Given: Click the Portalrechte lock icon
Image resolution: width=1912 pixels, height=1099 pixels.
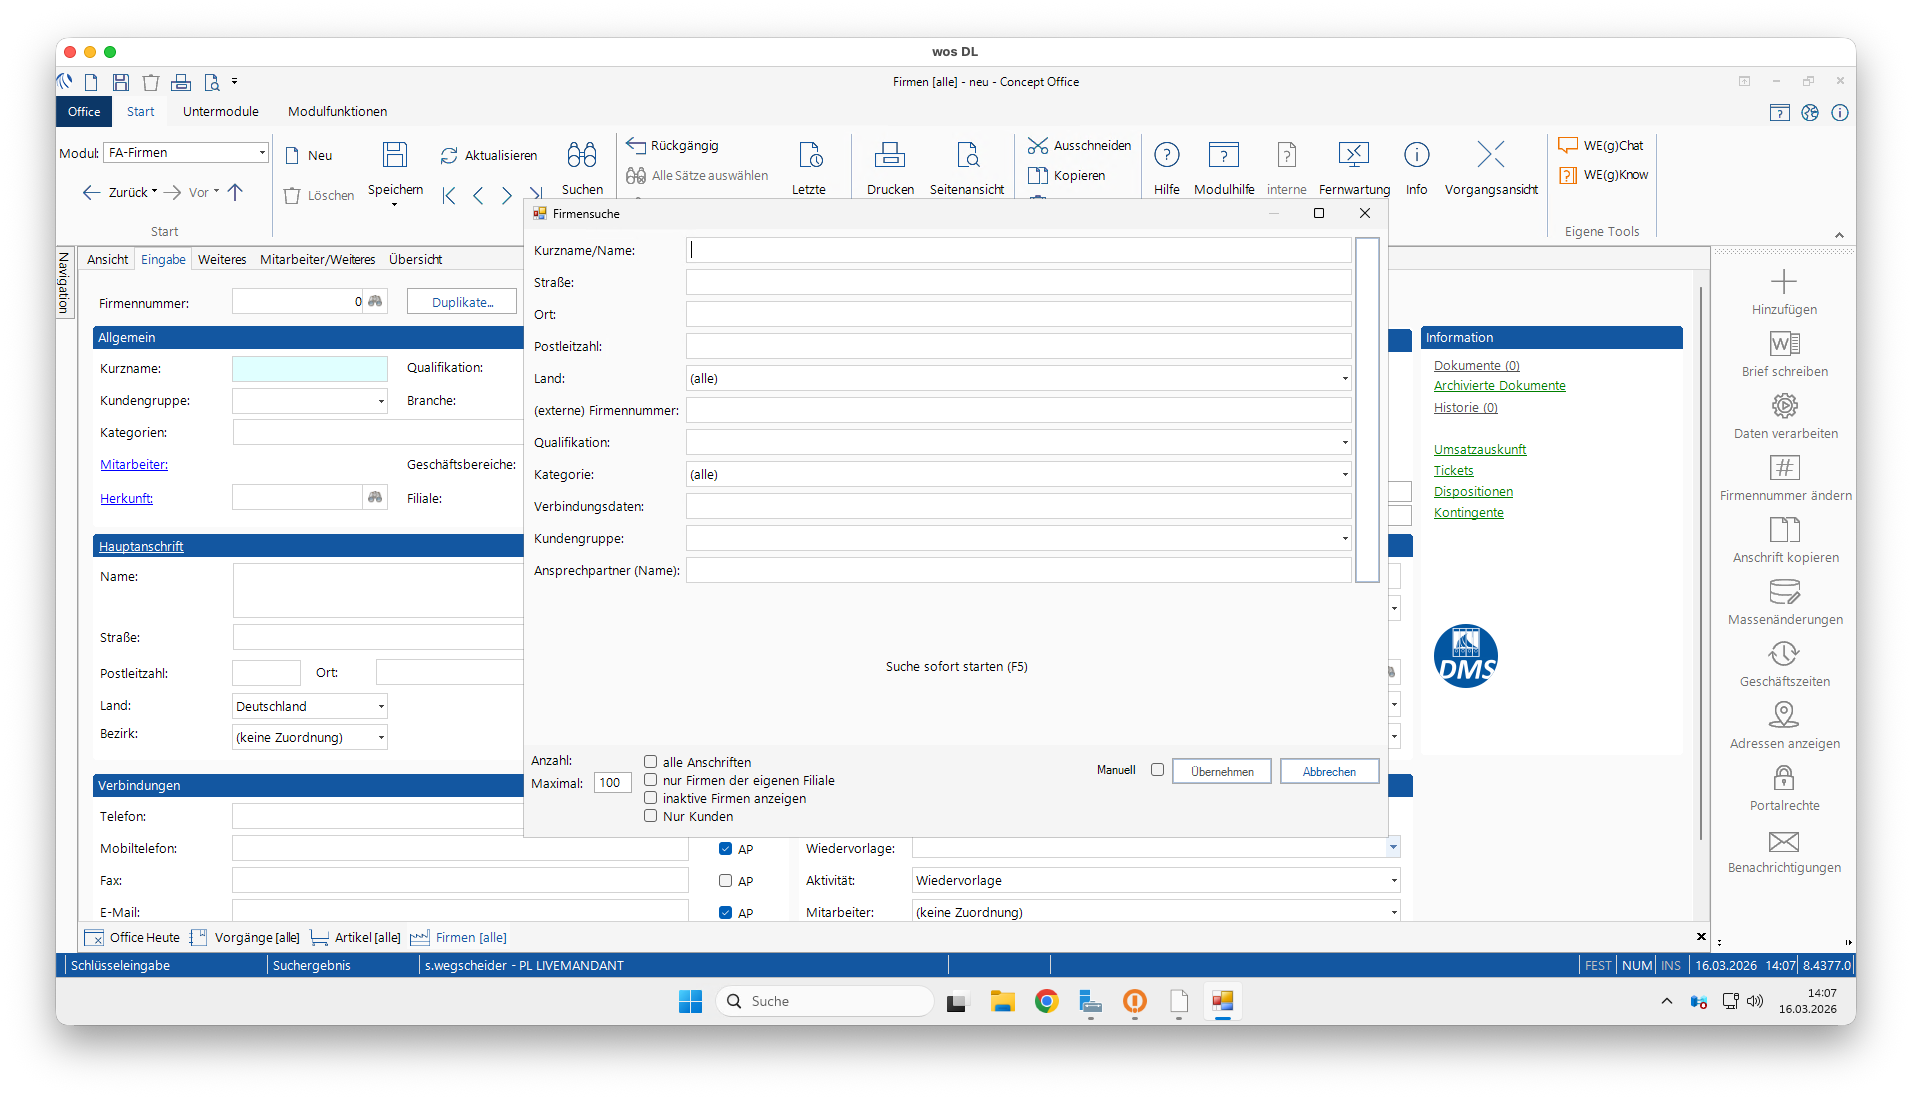Looking at the screenshot, I should point(1784,779).
